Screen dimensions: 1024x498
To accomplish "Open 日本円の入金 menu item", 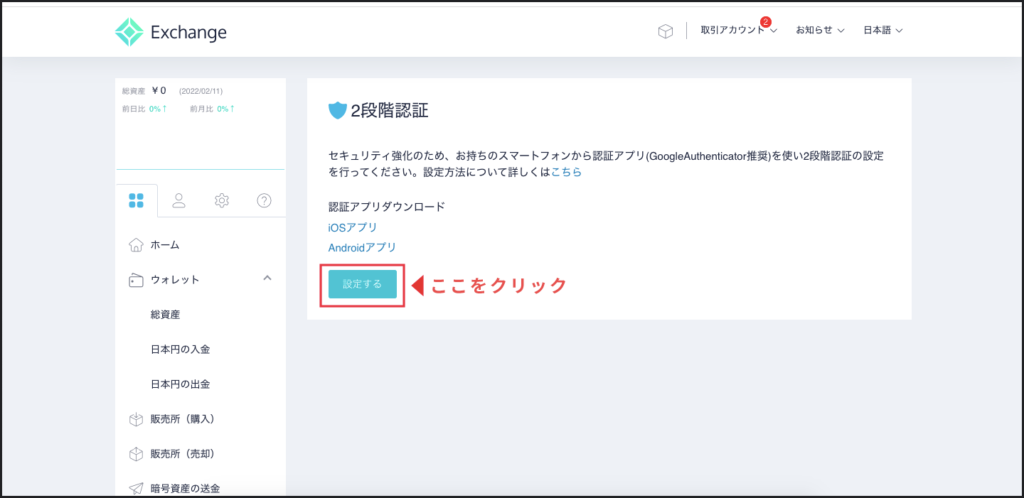I will pos(179,349).
